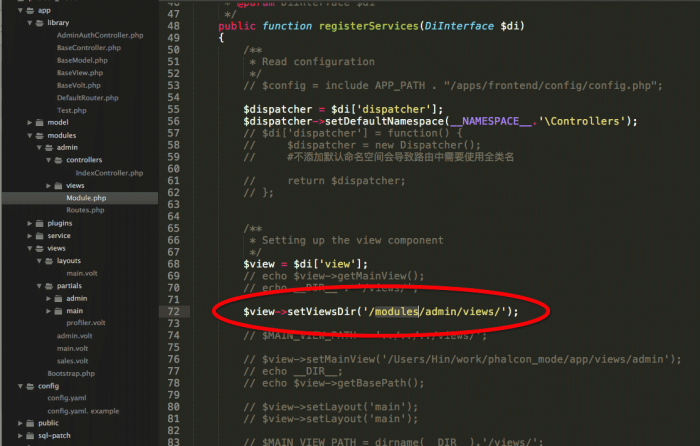Screen dimensions: 700x446
Task: Open config.yaml file
Action: tap(68, 397)
